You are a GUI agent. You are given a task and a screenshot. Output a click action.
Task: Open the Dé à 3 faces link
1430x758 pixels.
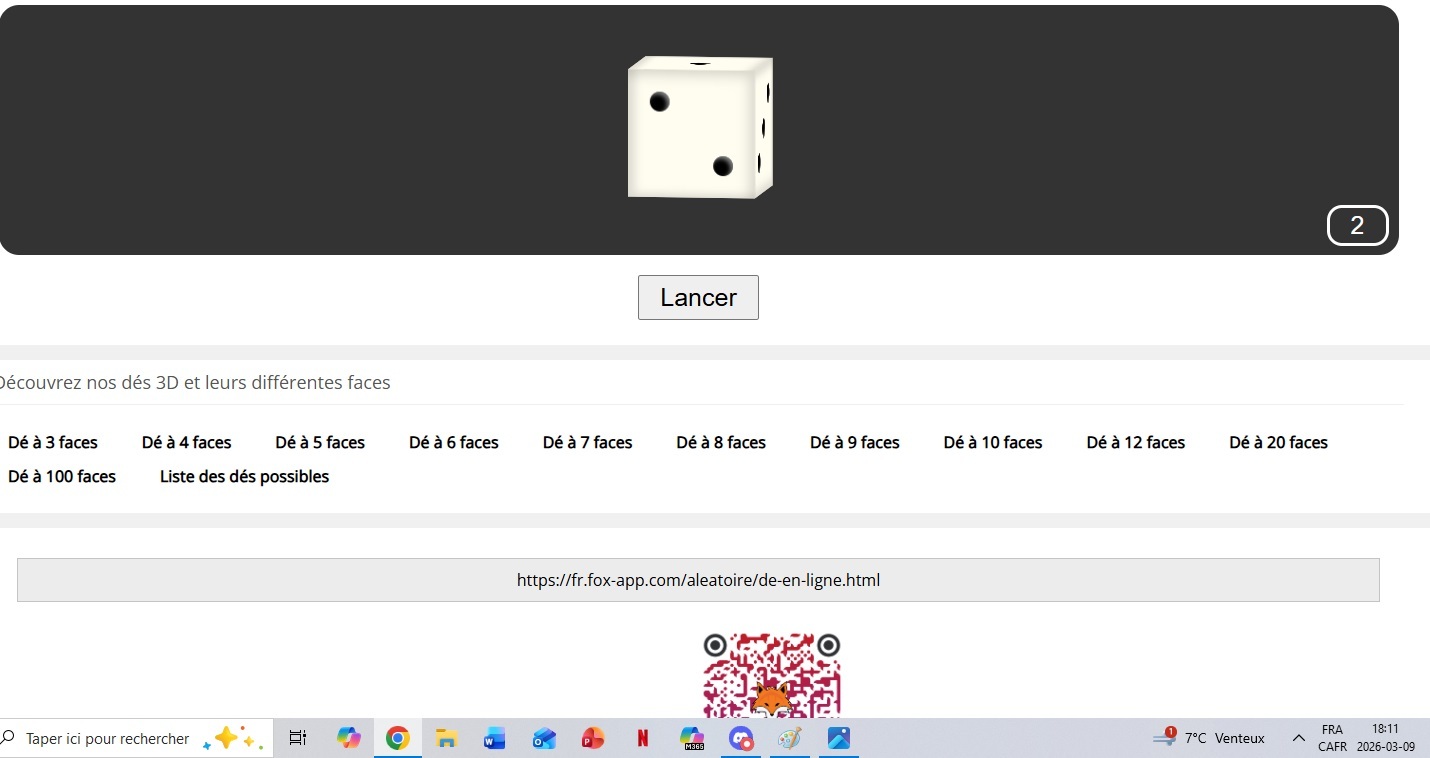tap(53, 442)
